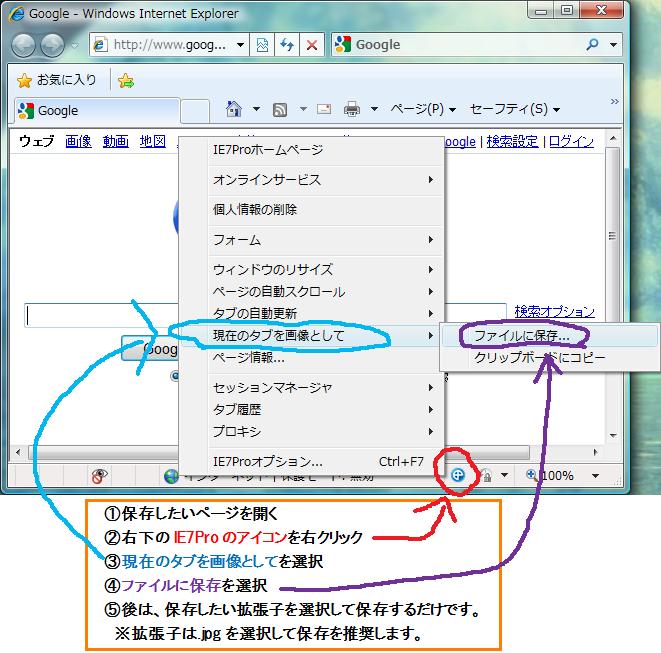This screenshot has height=653, width=661.
Task: Open the 地図 link
Action: (153, 141)
